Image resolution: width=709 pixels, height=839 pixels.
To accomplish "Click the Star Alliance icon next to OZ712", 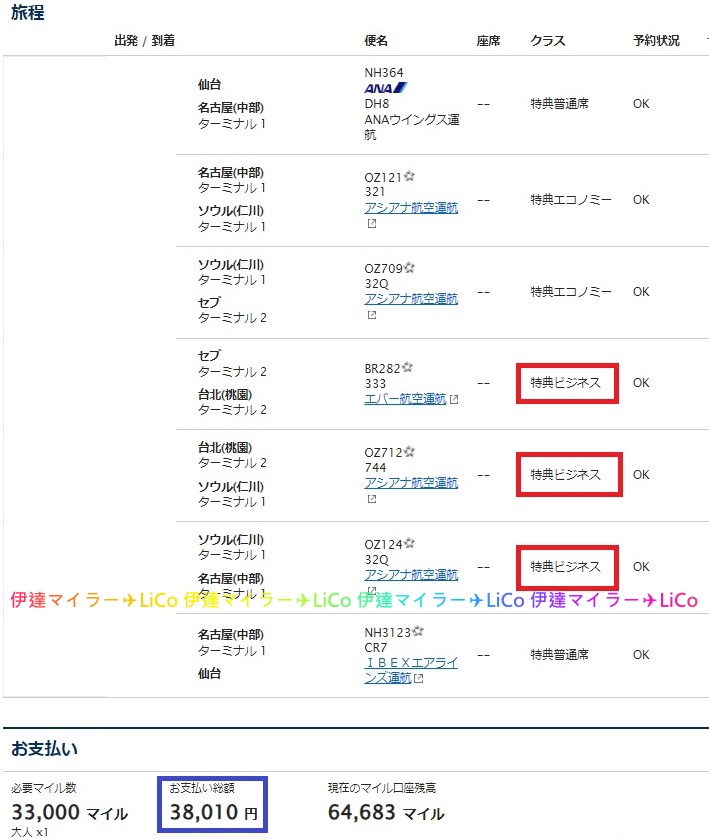I will coord(410,452).
